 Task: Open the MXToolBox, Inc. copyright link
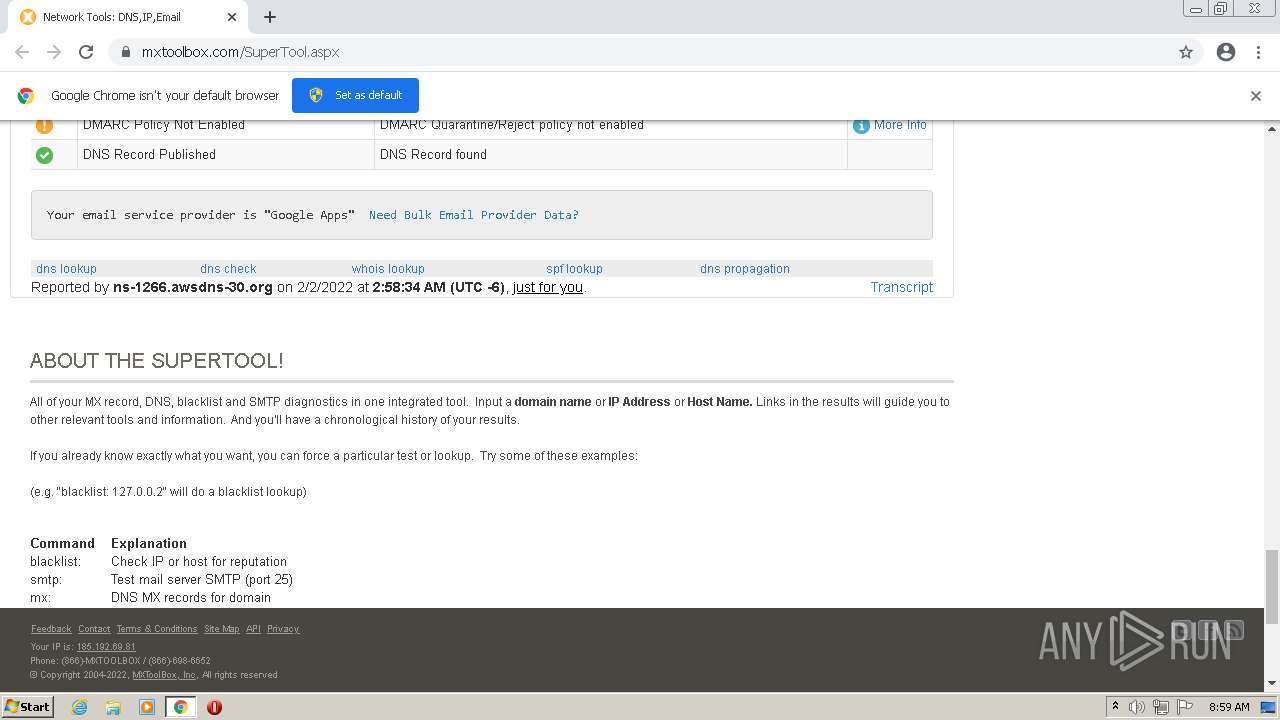(165, 675)
